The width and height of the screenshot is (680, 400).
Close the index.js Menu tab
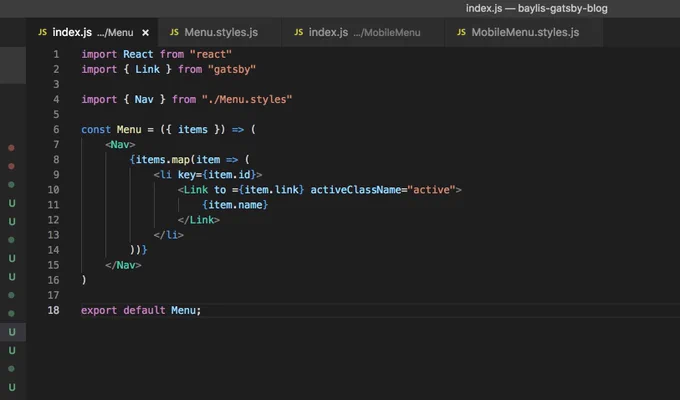146,33
